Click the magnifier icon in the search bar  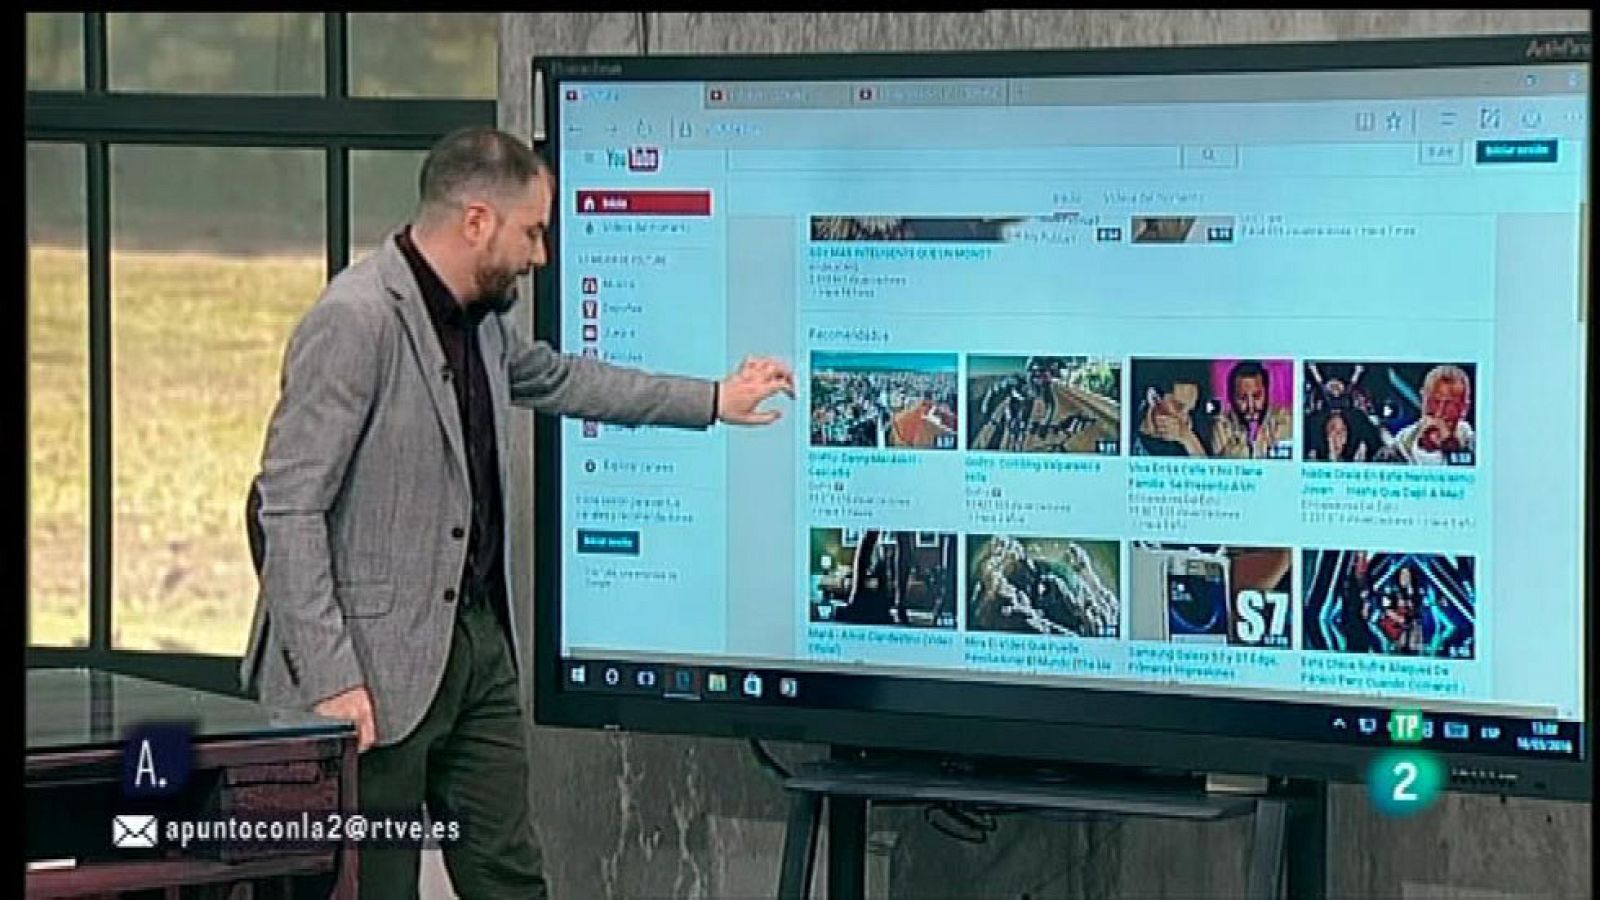coord(1210,153)
